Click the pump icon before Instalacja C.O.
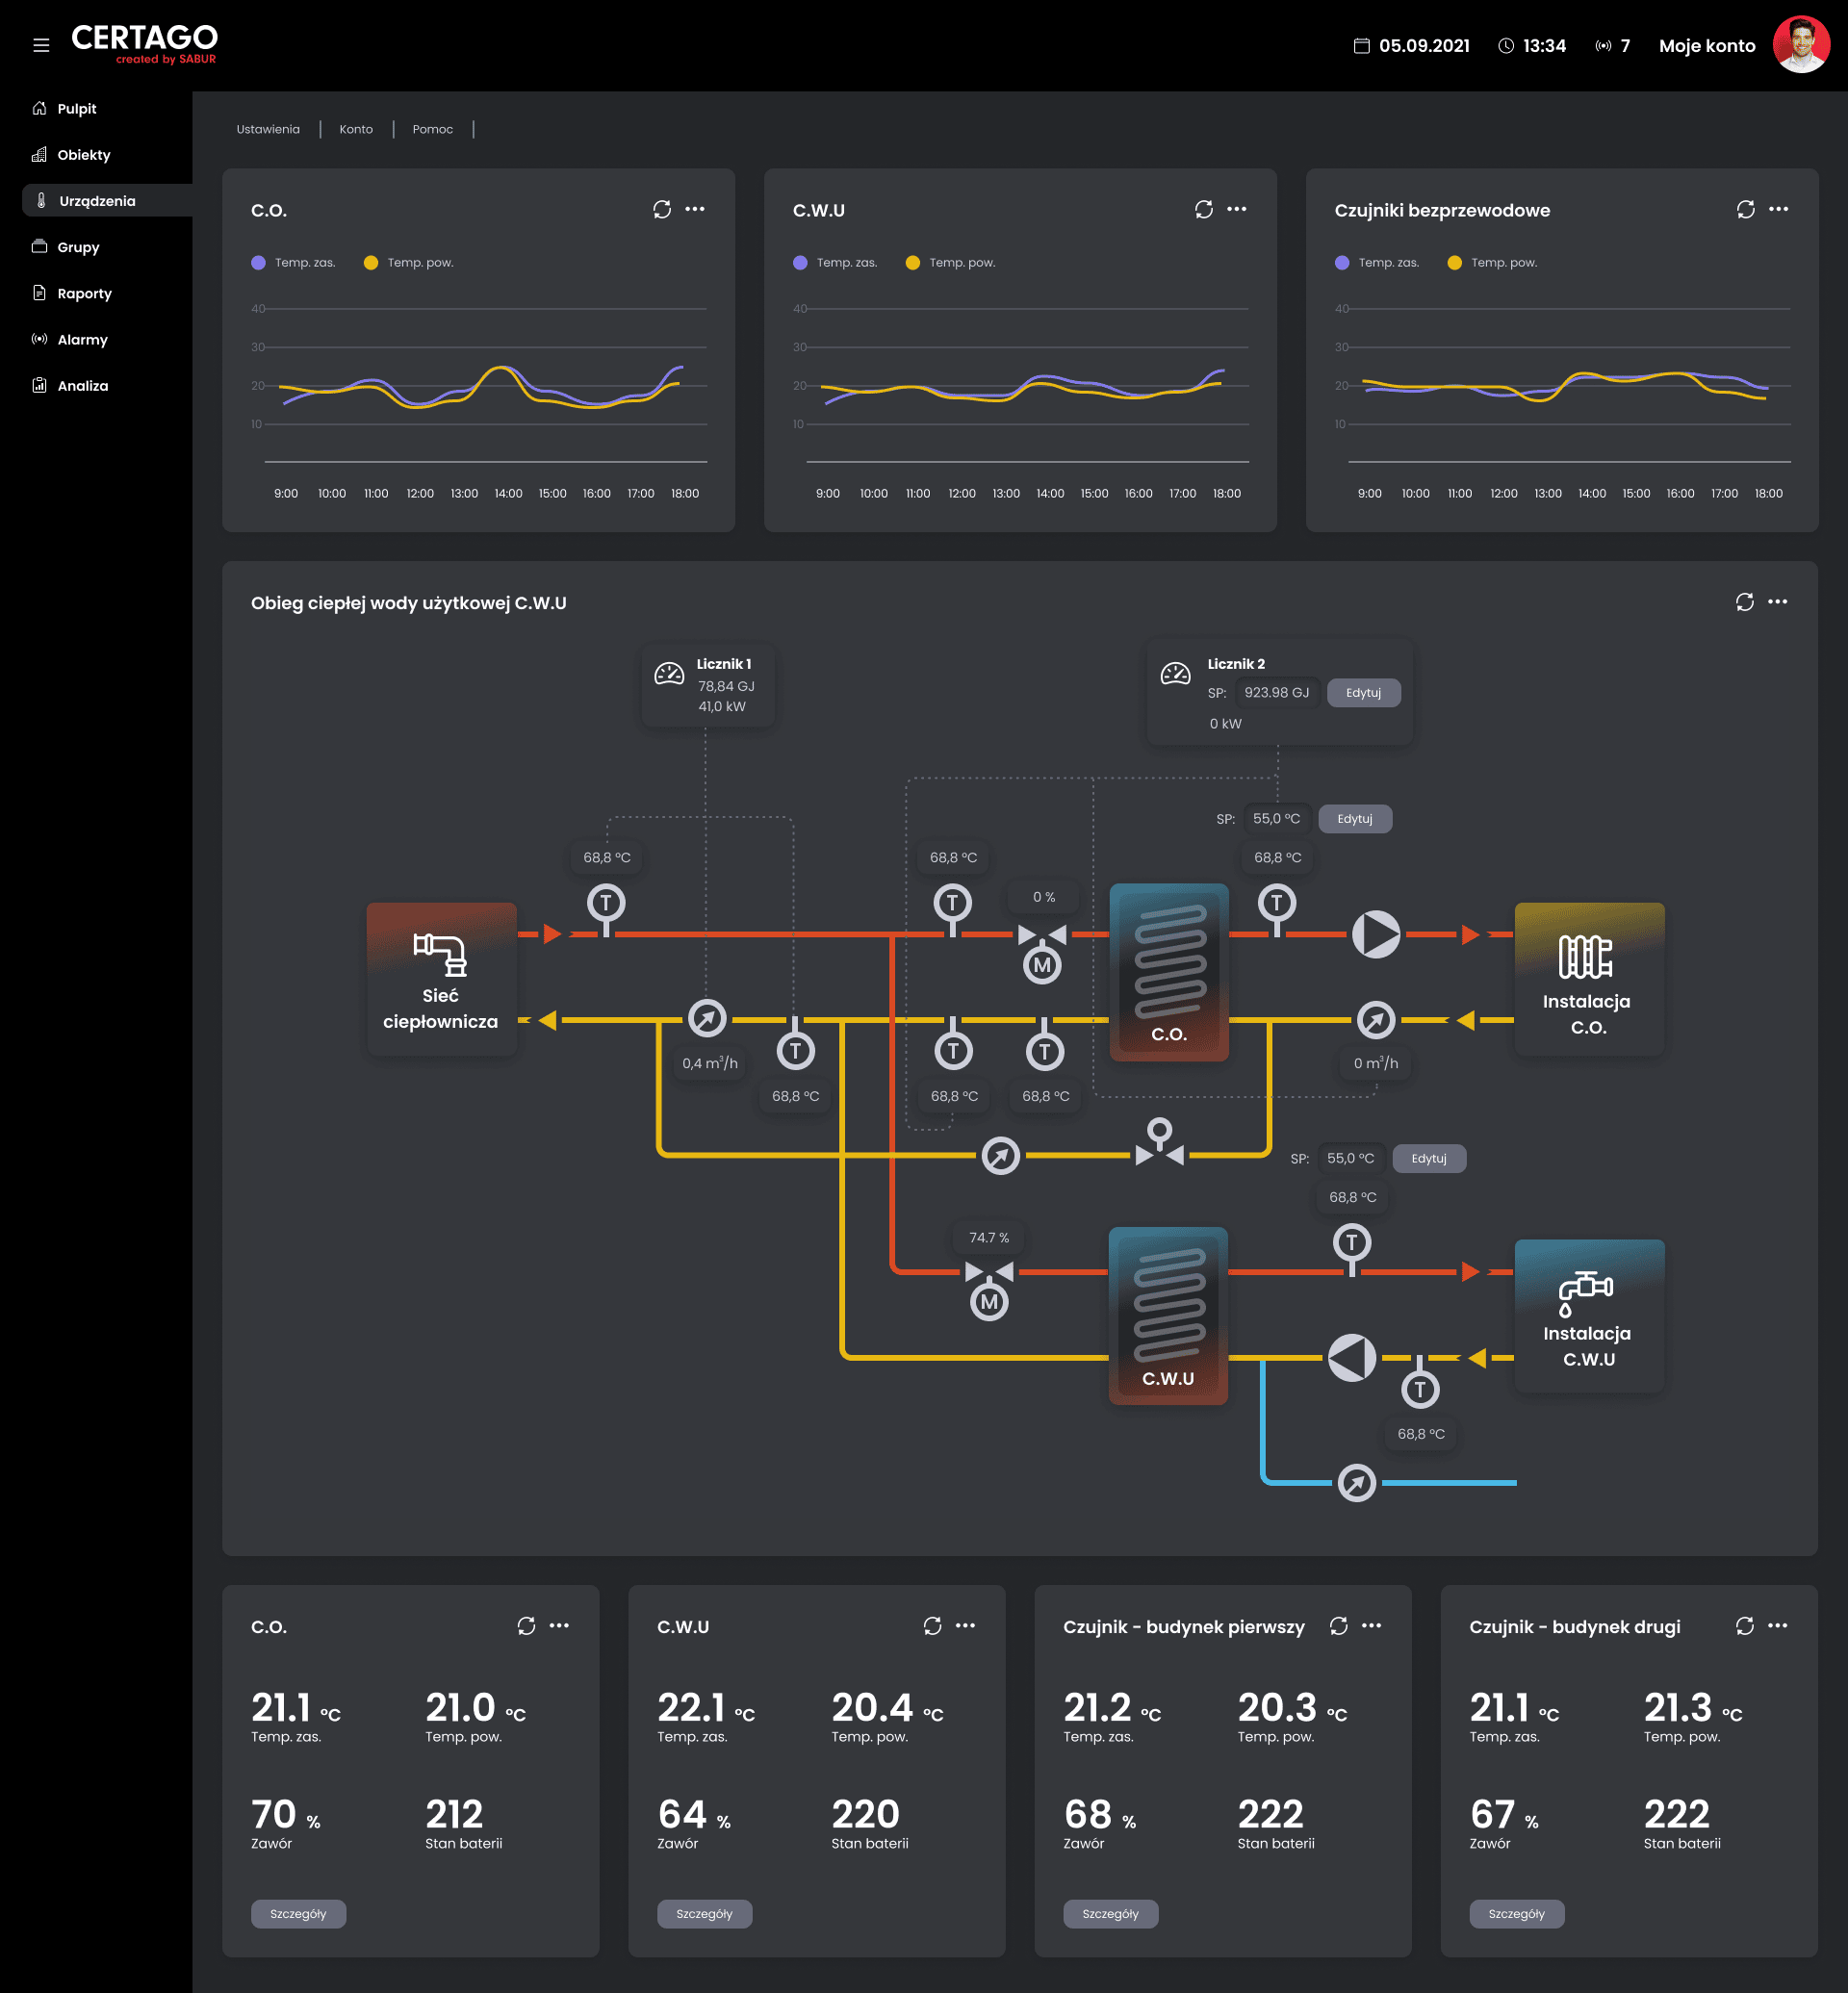 1376,934
